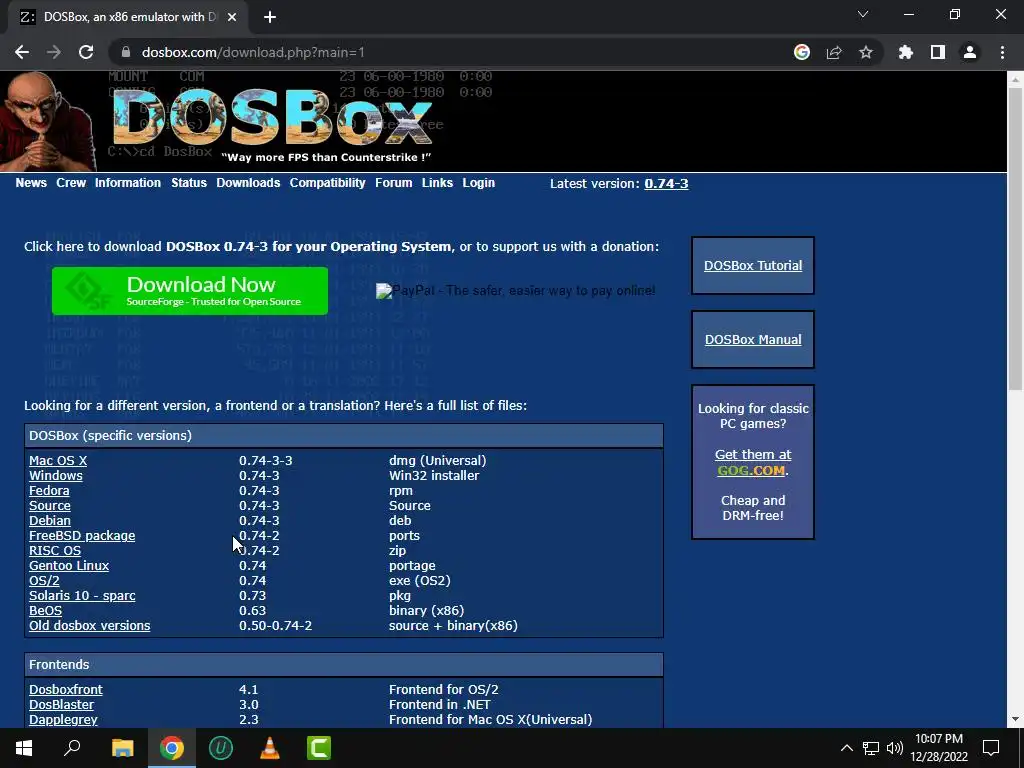This screenshot has height=768, width=1024.
Task: Open the tab search chevron
Action: tap(863, 14)
